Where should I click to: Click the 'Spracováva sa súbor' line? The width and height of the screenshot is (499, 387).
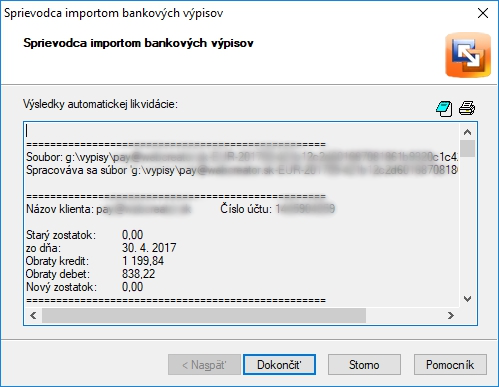click(242, 170)
